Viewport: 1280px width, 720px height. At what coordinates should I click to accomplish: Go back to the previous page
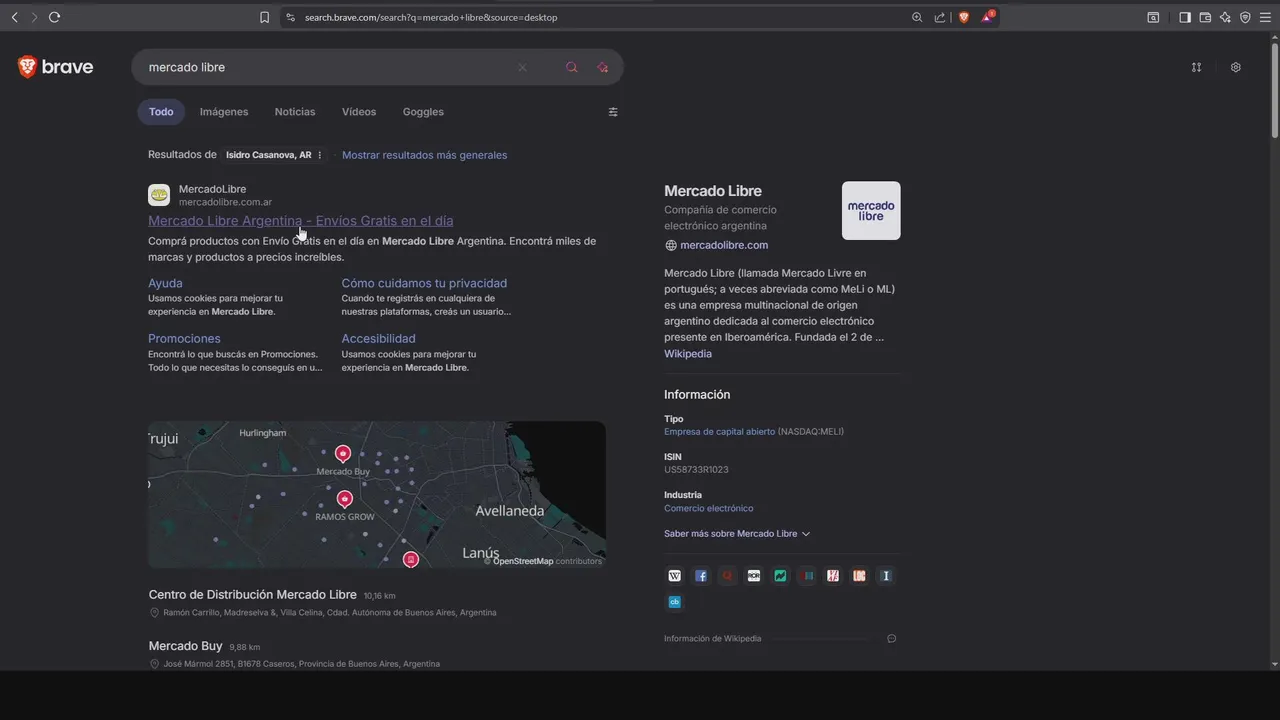point(14,17)
